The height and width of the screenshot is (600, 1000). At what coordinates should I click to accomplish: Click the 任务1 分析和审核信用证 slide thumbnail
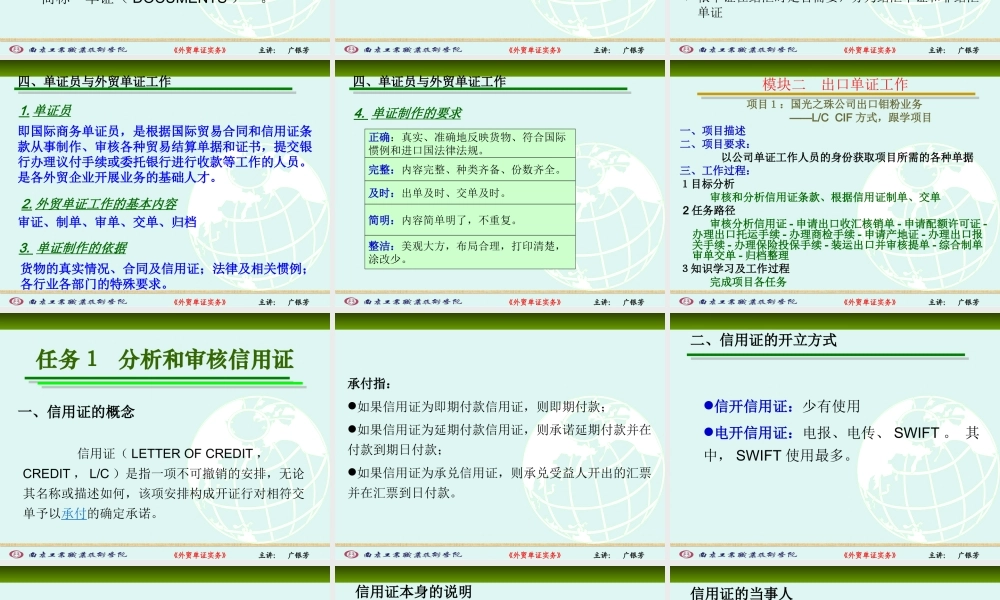coord(165,360)
